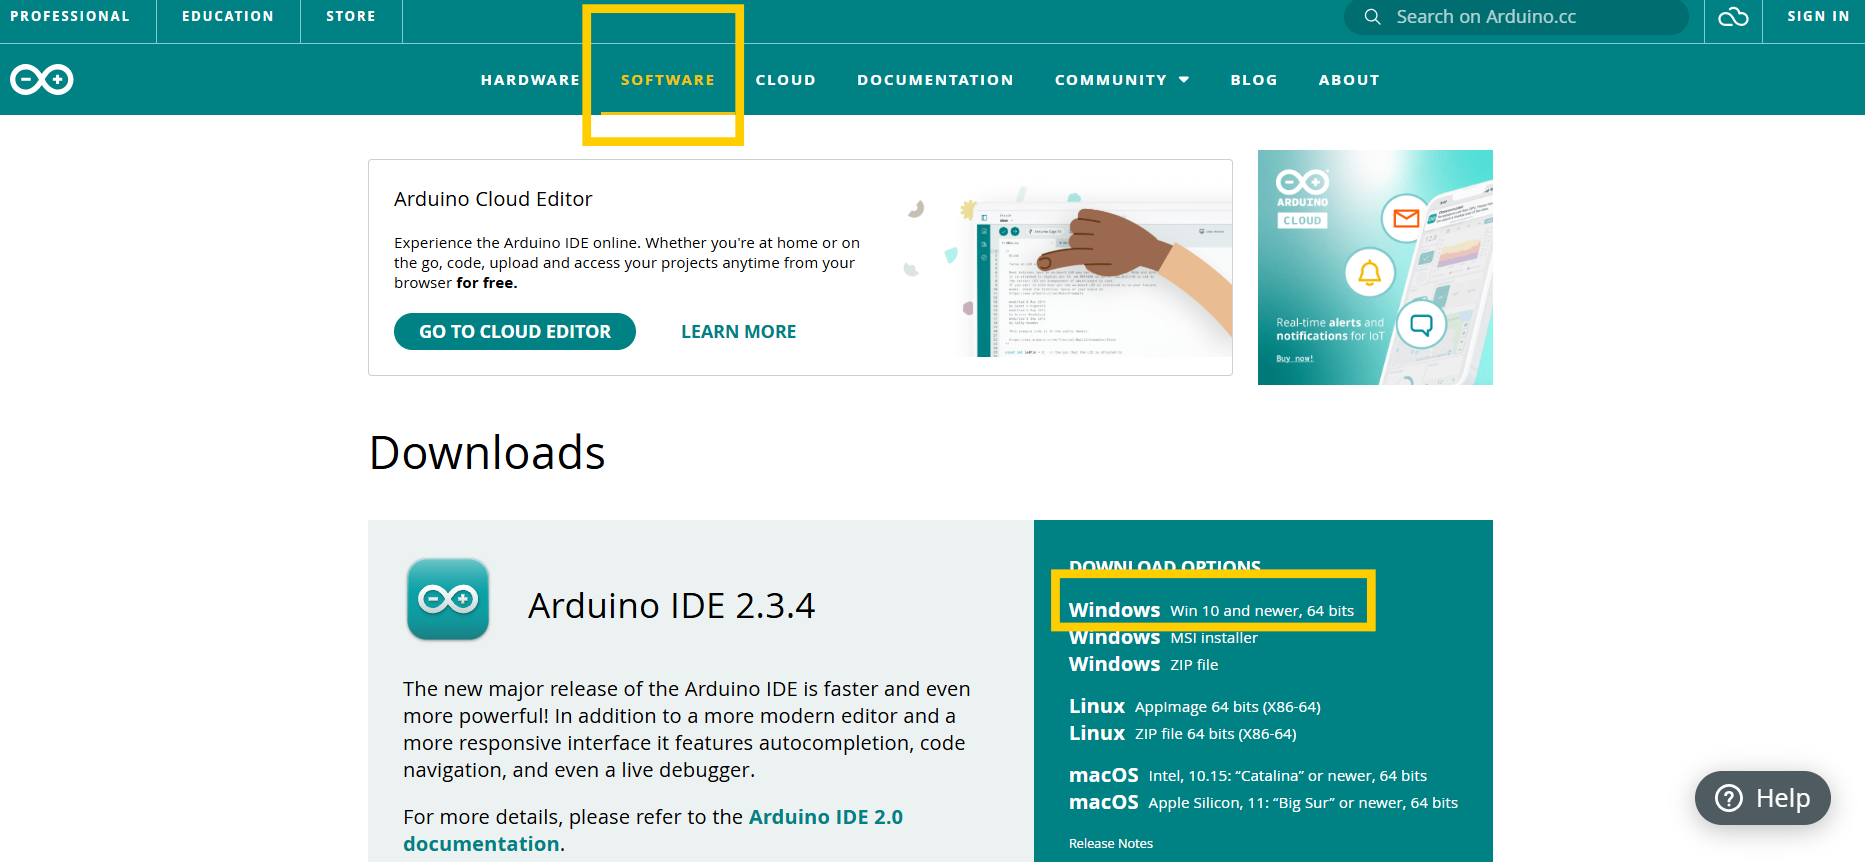This screenshot has width=1865, height=862.
Task: Open the About page
Action: coord(1349,80)
